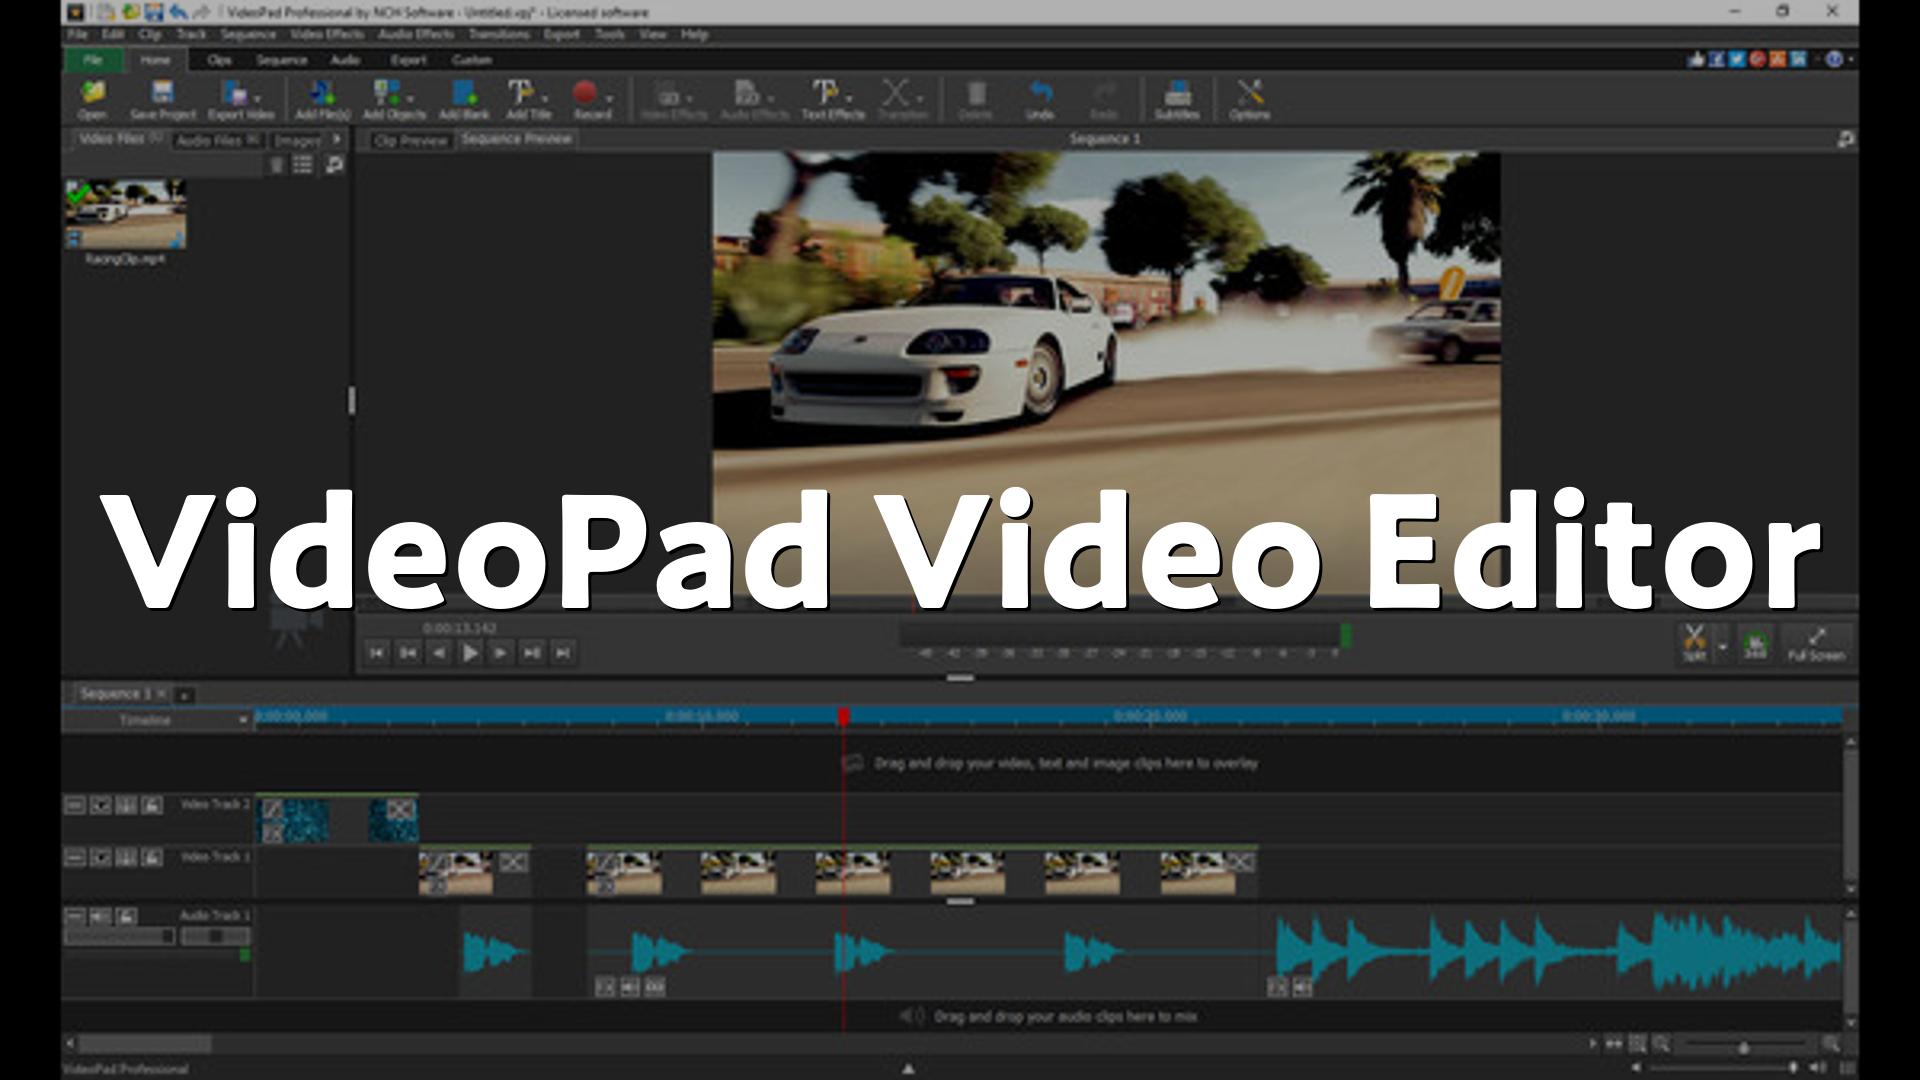Toggle visibility of Video Track 2
This screenshot has height=1080, width=1920.
(101, 805)
